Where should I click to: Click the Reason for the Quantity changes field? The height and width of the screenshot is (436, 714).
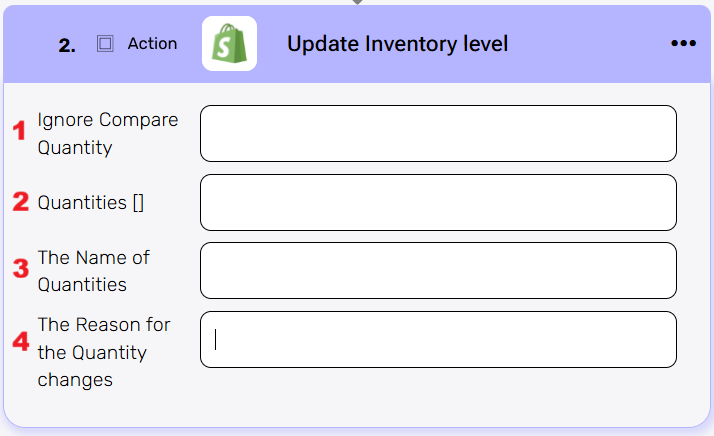438,339
